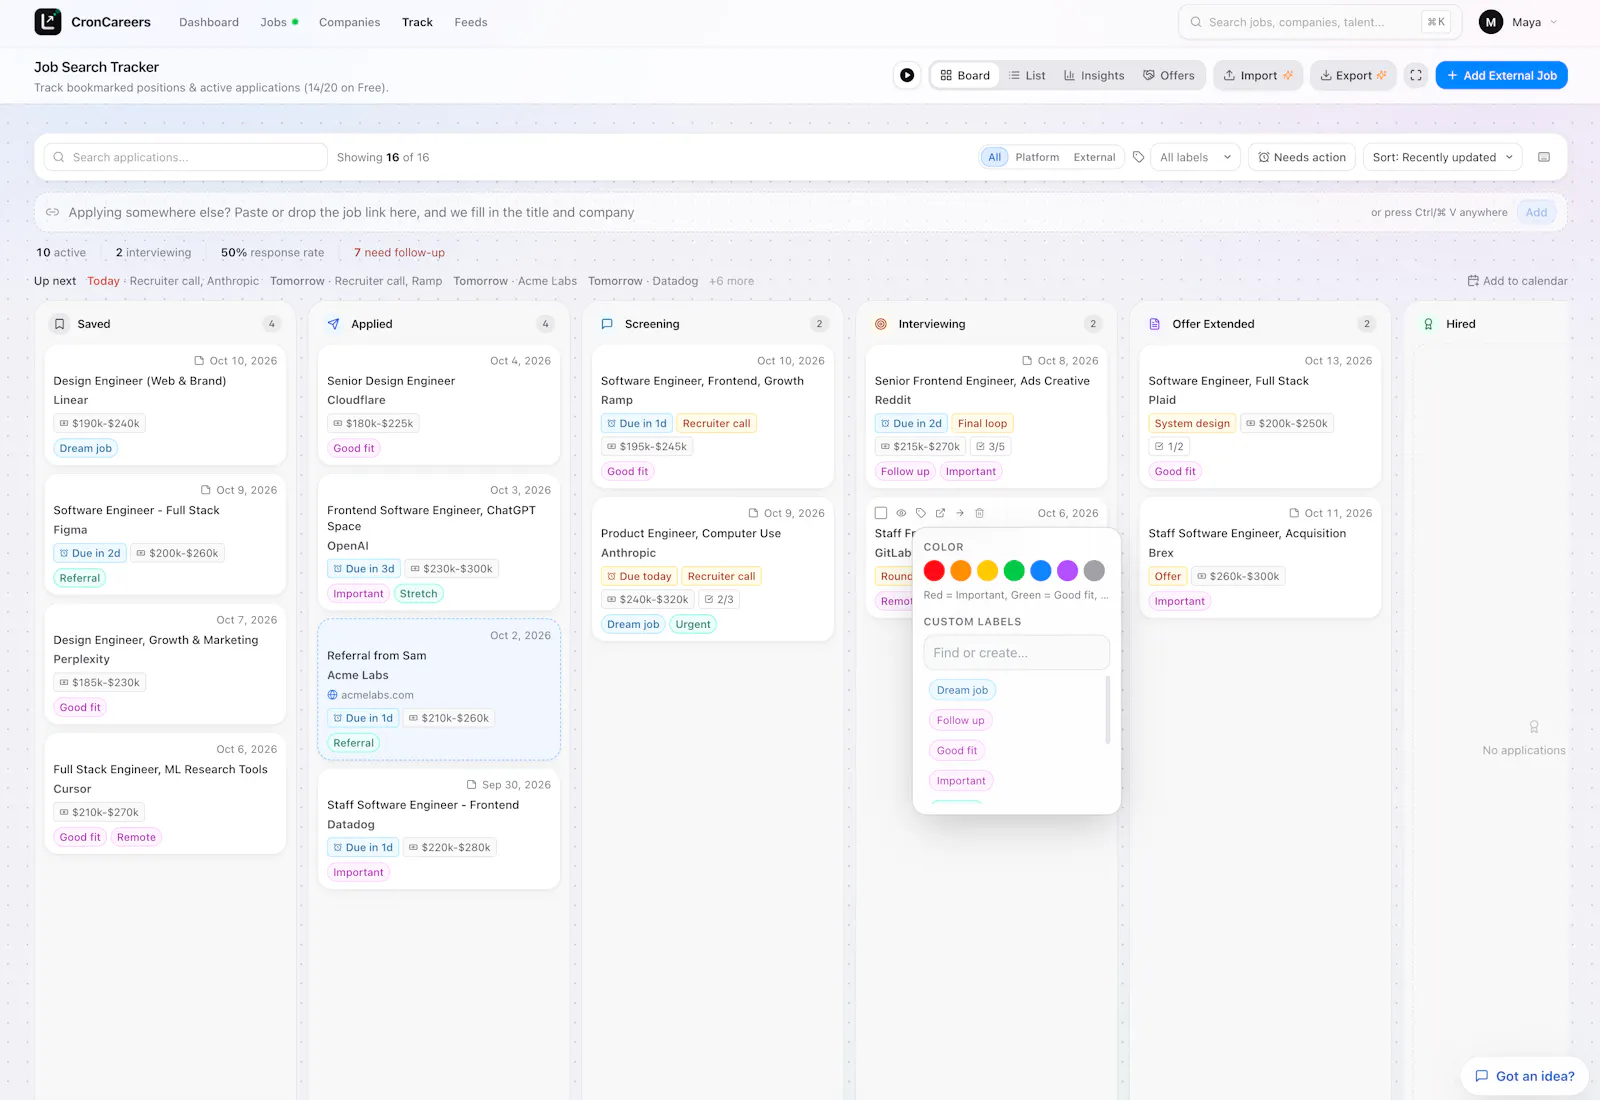The image size is (1600, 1100).
Task: Start the play tour button in header
Action: pos(907,75)
